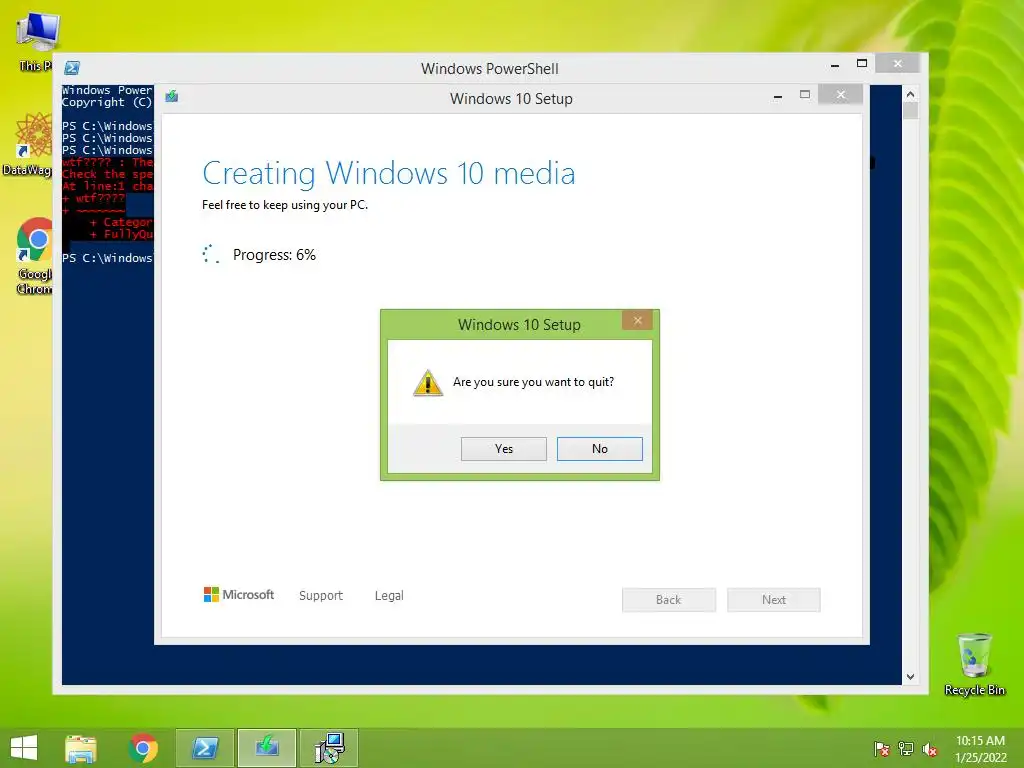Close the Windows PowerShell window
This screenshot has height=768, width=1024.
(898, 63)
